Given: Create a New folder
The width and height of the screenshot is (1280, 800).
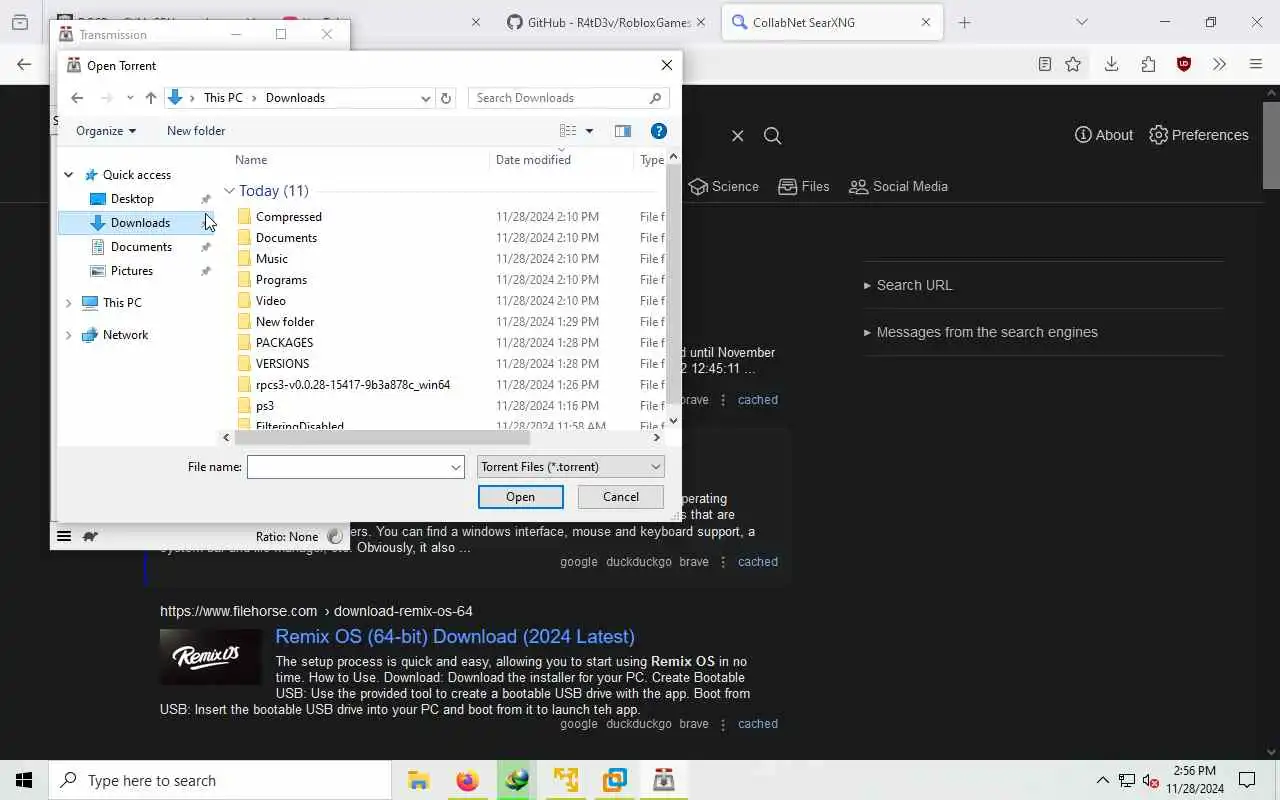Looking at the screenshot, I should (x=196, y=131).
